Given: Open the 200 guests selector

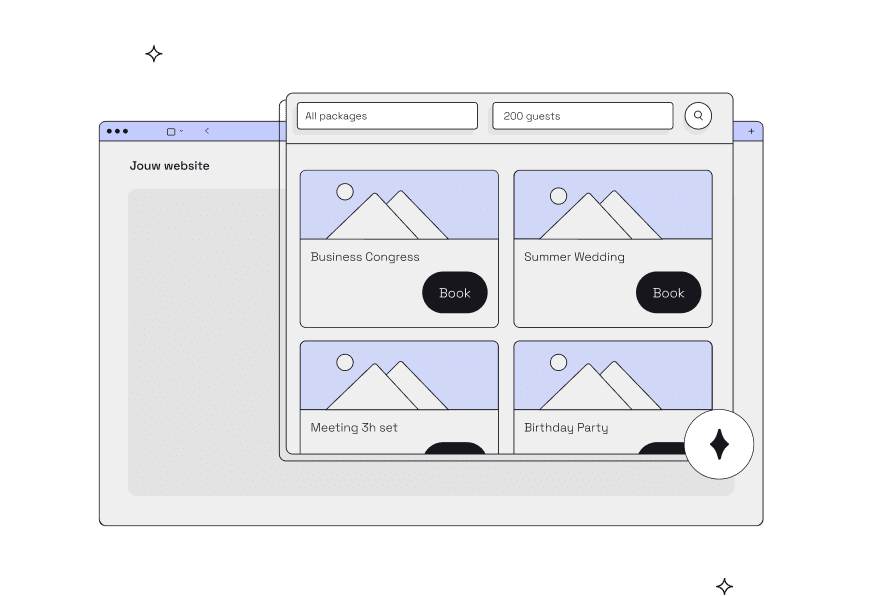Looking at the screenshot, I should 582,116.
